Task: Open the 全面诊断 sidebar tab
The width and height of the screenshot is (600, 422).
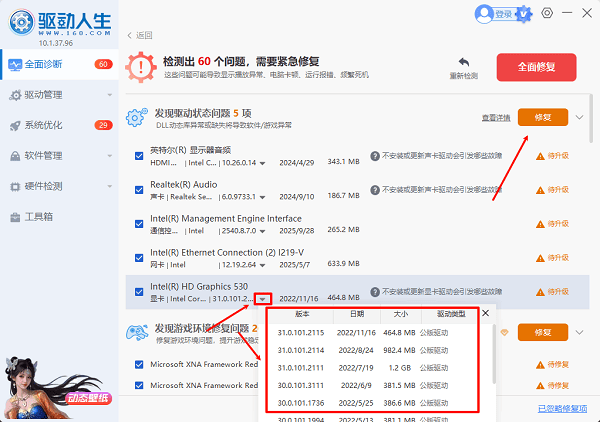Action: tap(60, 64)
